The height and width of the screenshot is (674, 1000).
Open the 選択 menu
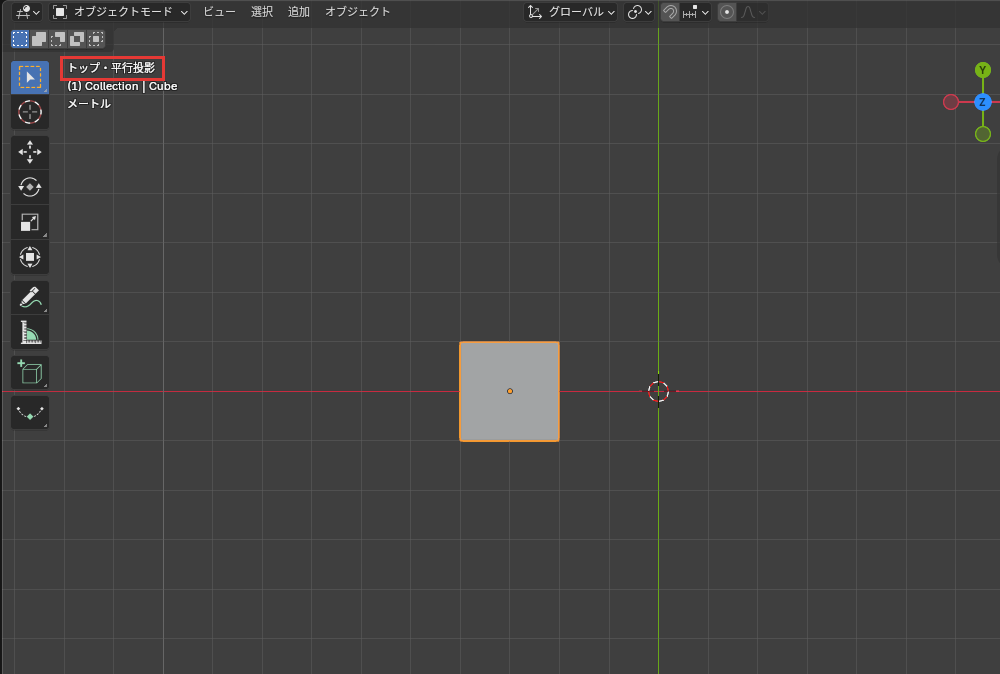pyautogui.click(x=261, y=12)
